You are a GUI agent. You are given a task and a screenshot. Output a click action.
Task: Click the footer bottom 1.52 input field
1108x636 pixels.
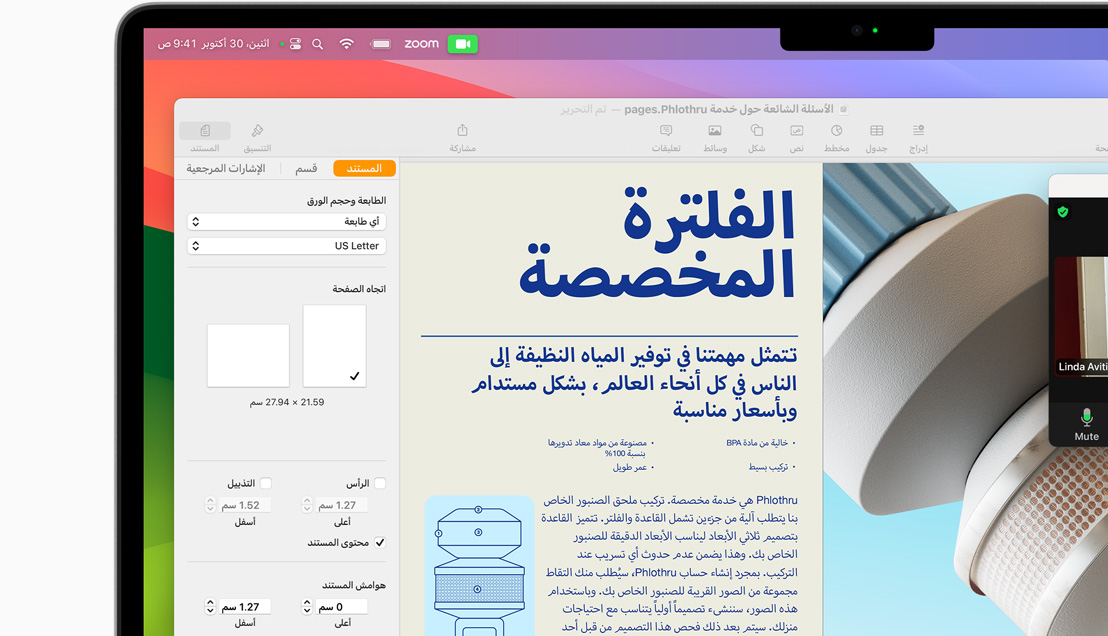pos(244,505)
